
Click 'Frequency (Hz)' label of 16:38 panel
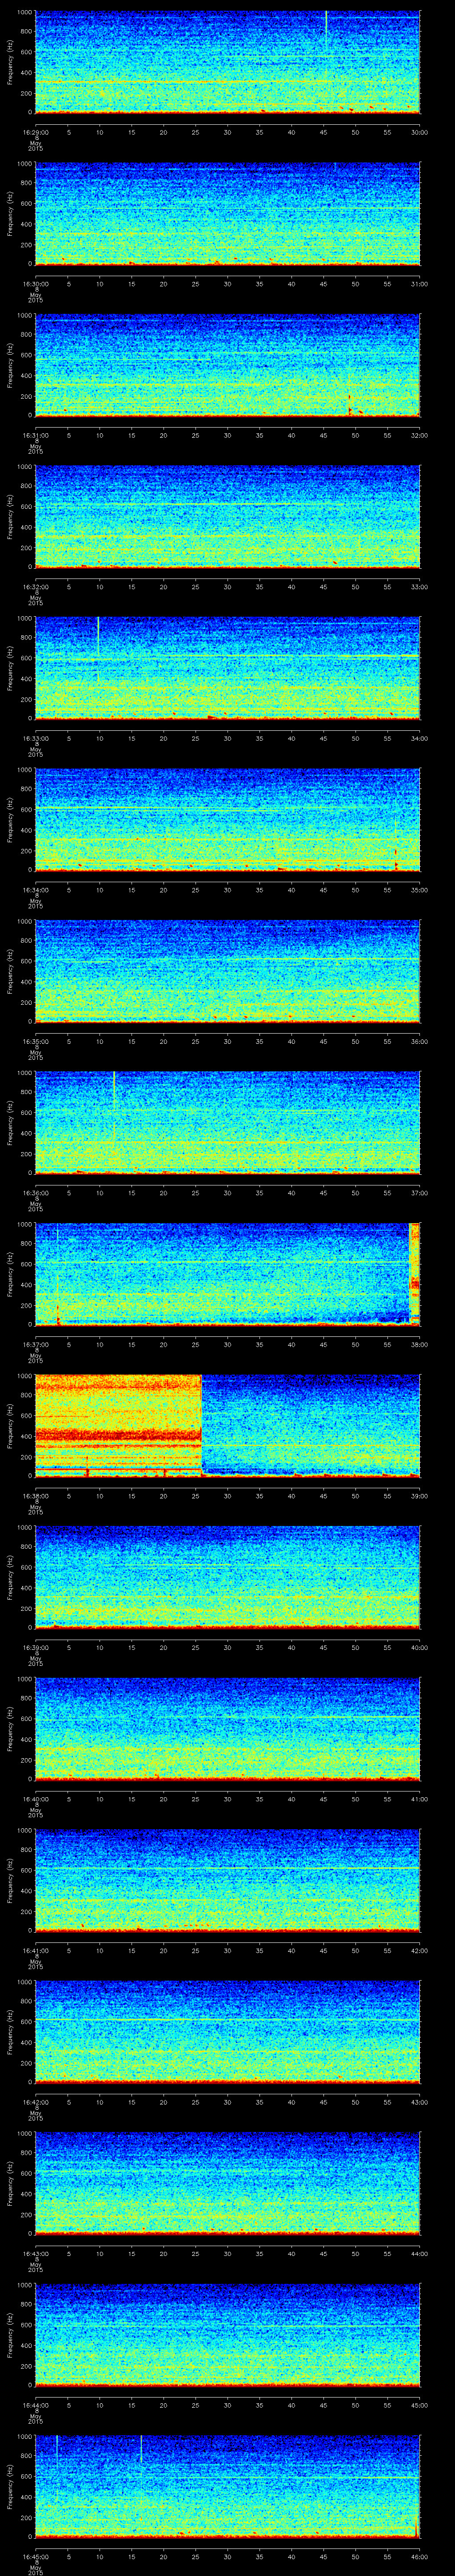(x=10, y=1426)
